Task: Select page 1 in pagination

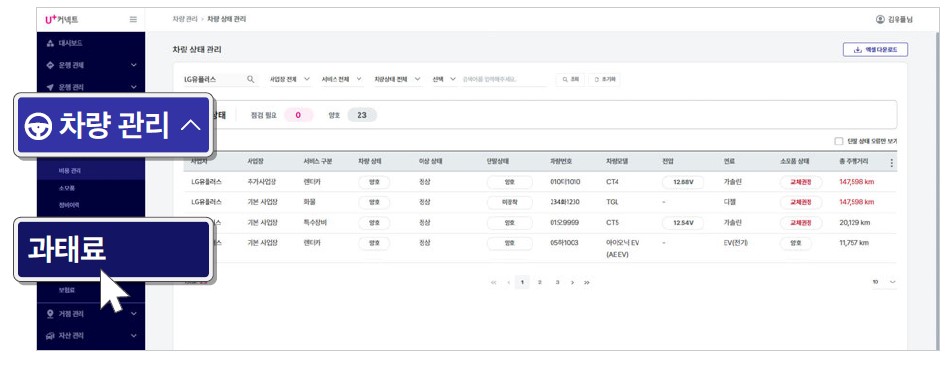Action: click(522, 282)
